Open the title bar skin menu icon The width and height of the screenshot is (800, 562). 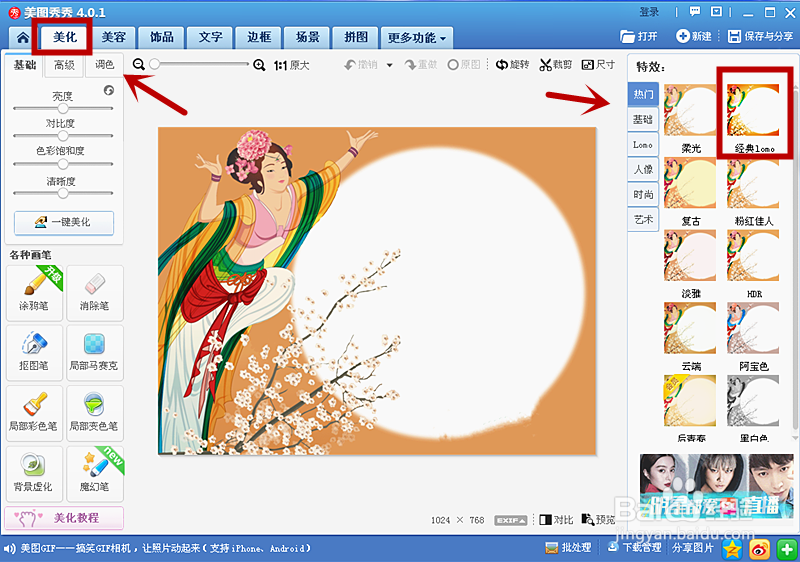coord(716,12)
